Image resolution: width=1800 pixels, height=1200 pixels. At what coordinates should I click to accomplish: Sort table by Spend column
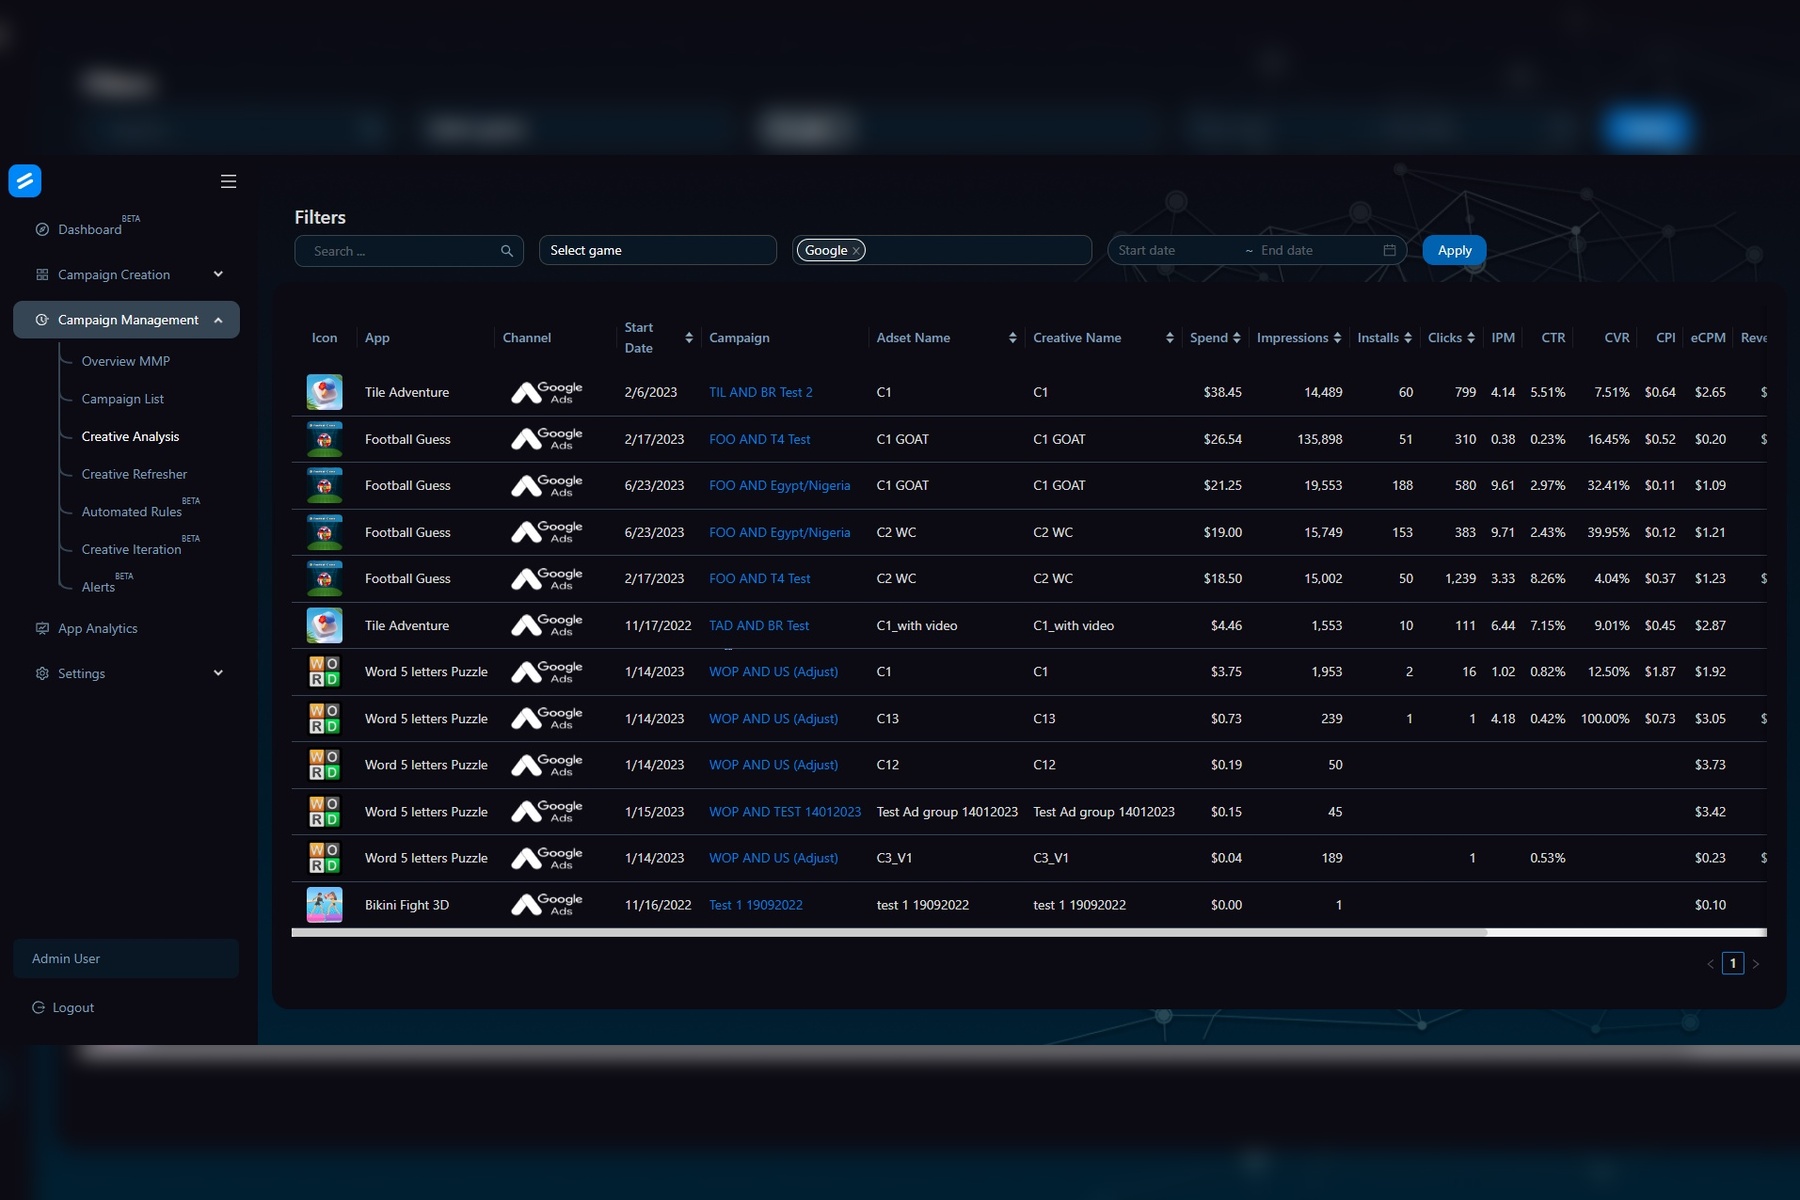click(x=1236, y=338)
